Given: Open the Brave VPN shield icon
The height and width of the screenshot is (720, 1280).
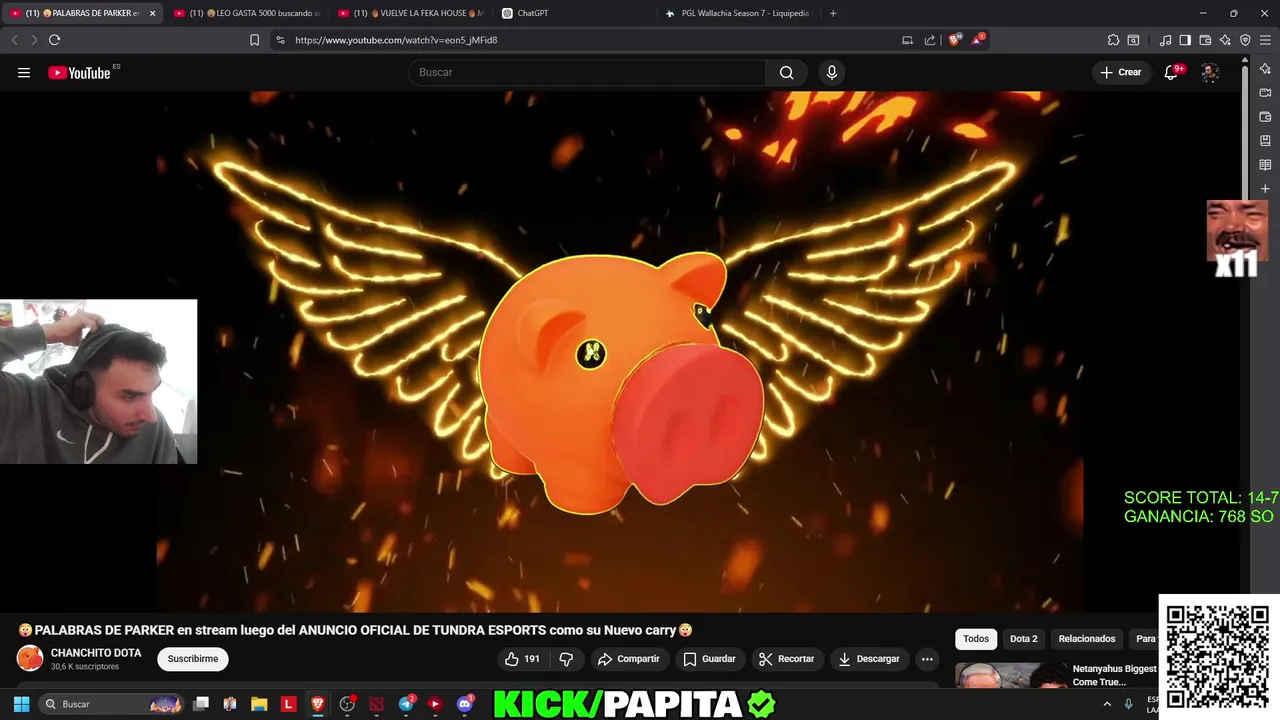Looking at the screenshot, I should point(1245,40).
